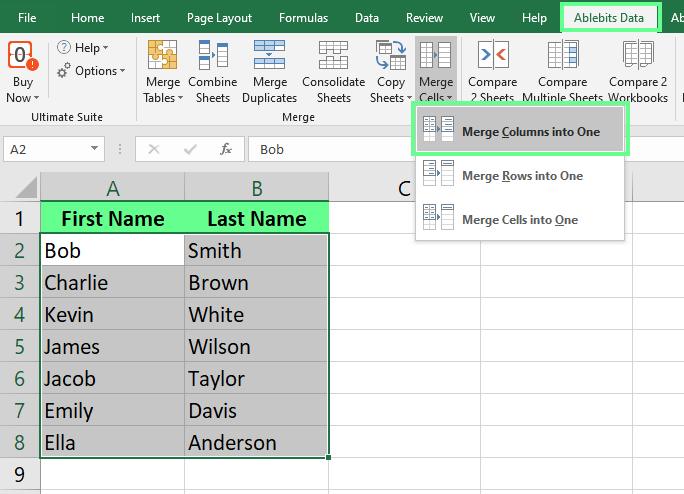The image size is (684, 494).
Task: Open the Options dropdown
Action: coord(91,71)
